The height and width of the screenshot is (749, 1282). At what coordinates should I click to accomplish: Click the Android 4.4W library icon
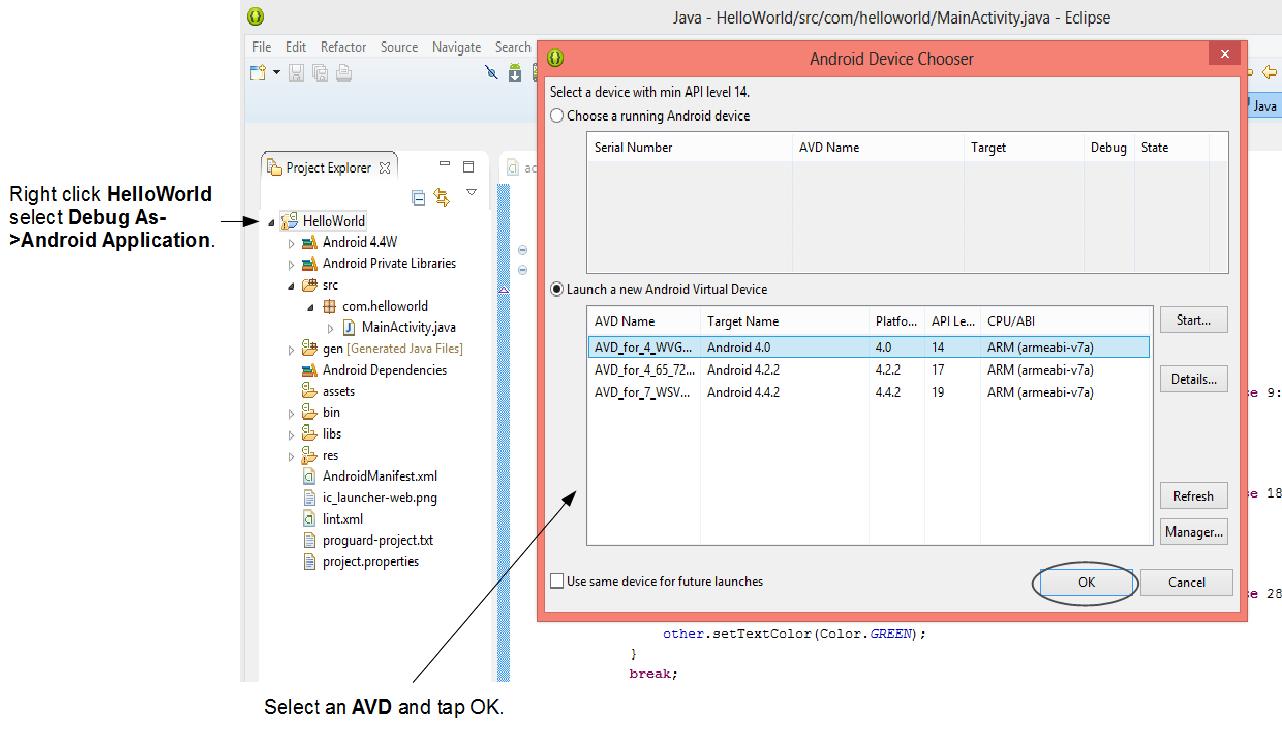310,243
